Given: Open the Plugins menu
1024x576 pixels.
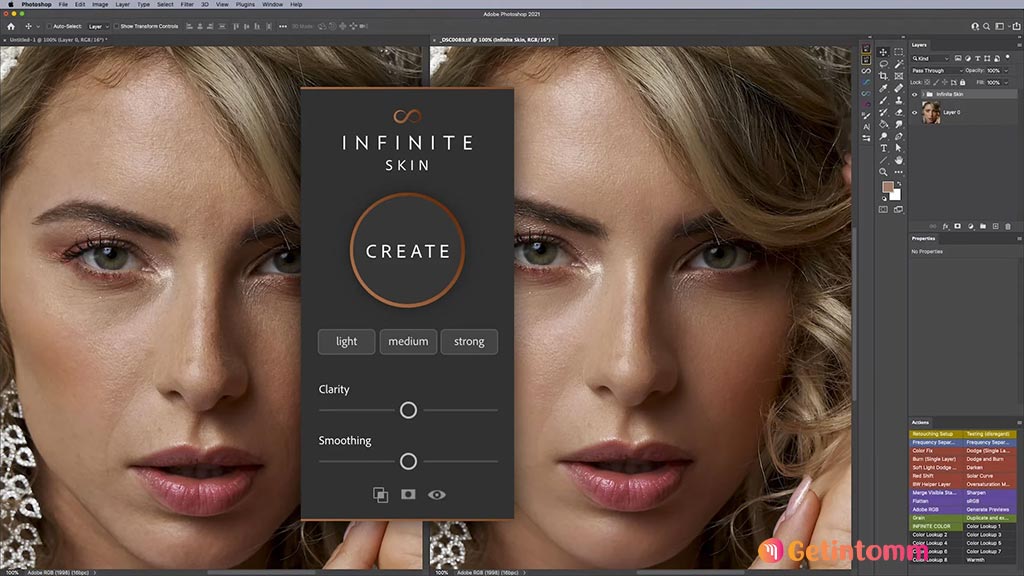Looking at the screenshot, I should pyautogui.click(x=245, y=4).
